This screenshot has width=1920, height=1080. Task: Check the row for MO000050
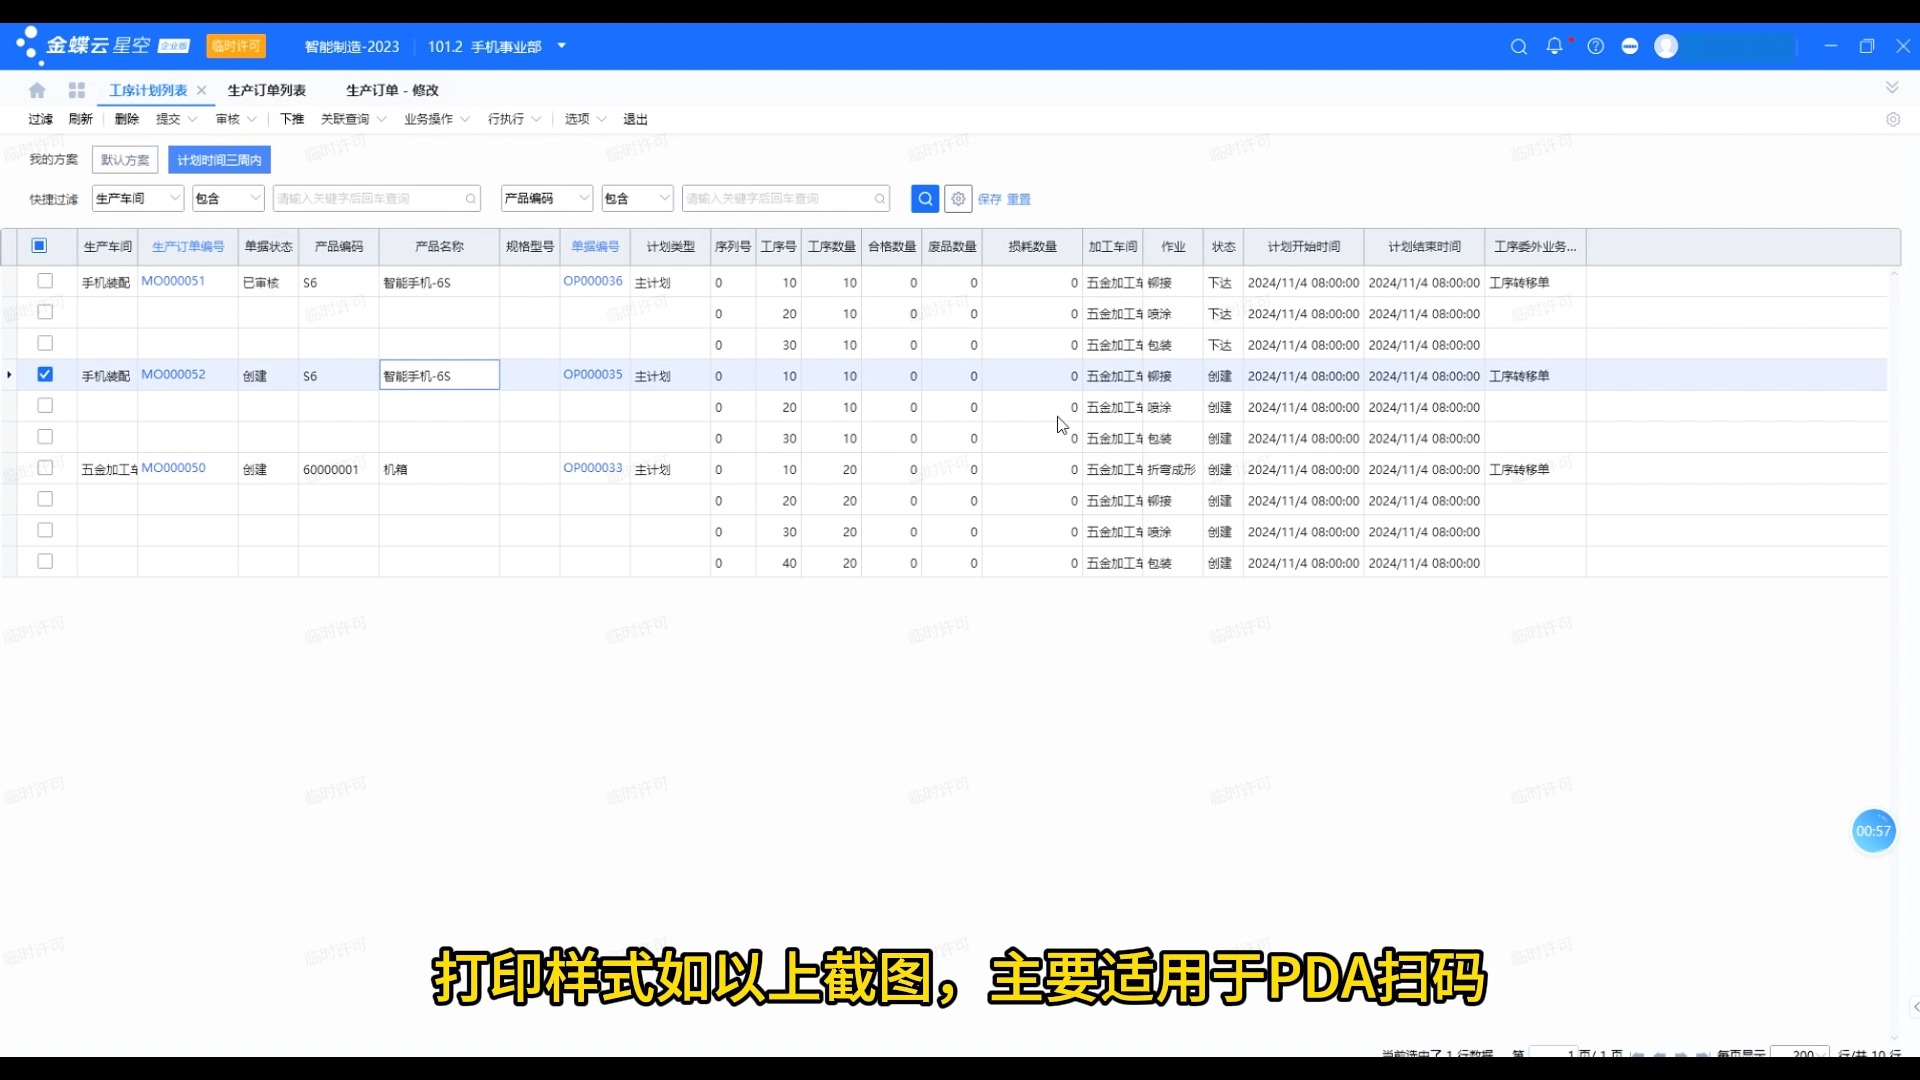45,468
